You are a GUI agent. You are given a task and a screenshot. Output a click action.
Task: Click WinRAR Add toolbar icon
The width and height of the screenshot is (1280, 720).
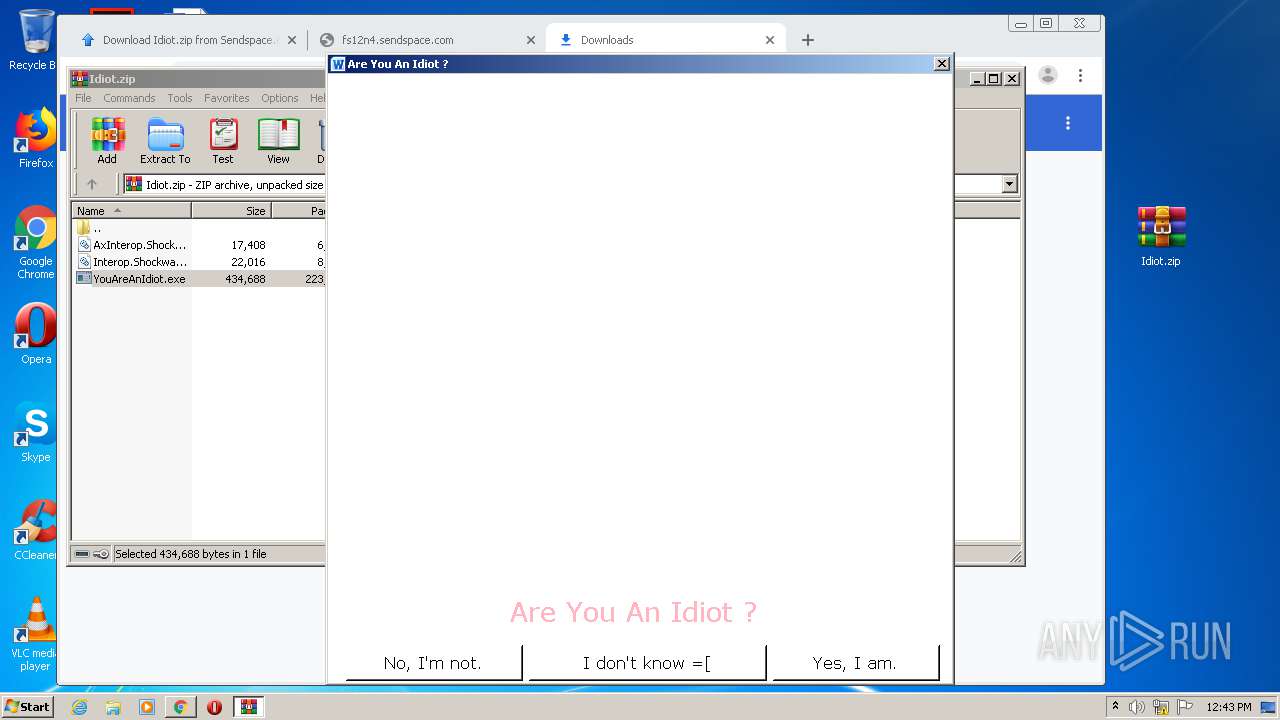(x=107, y=141)
